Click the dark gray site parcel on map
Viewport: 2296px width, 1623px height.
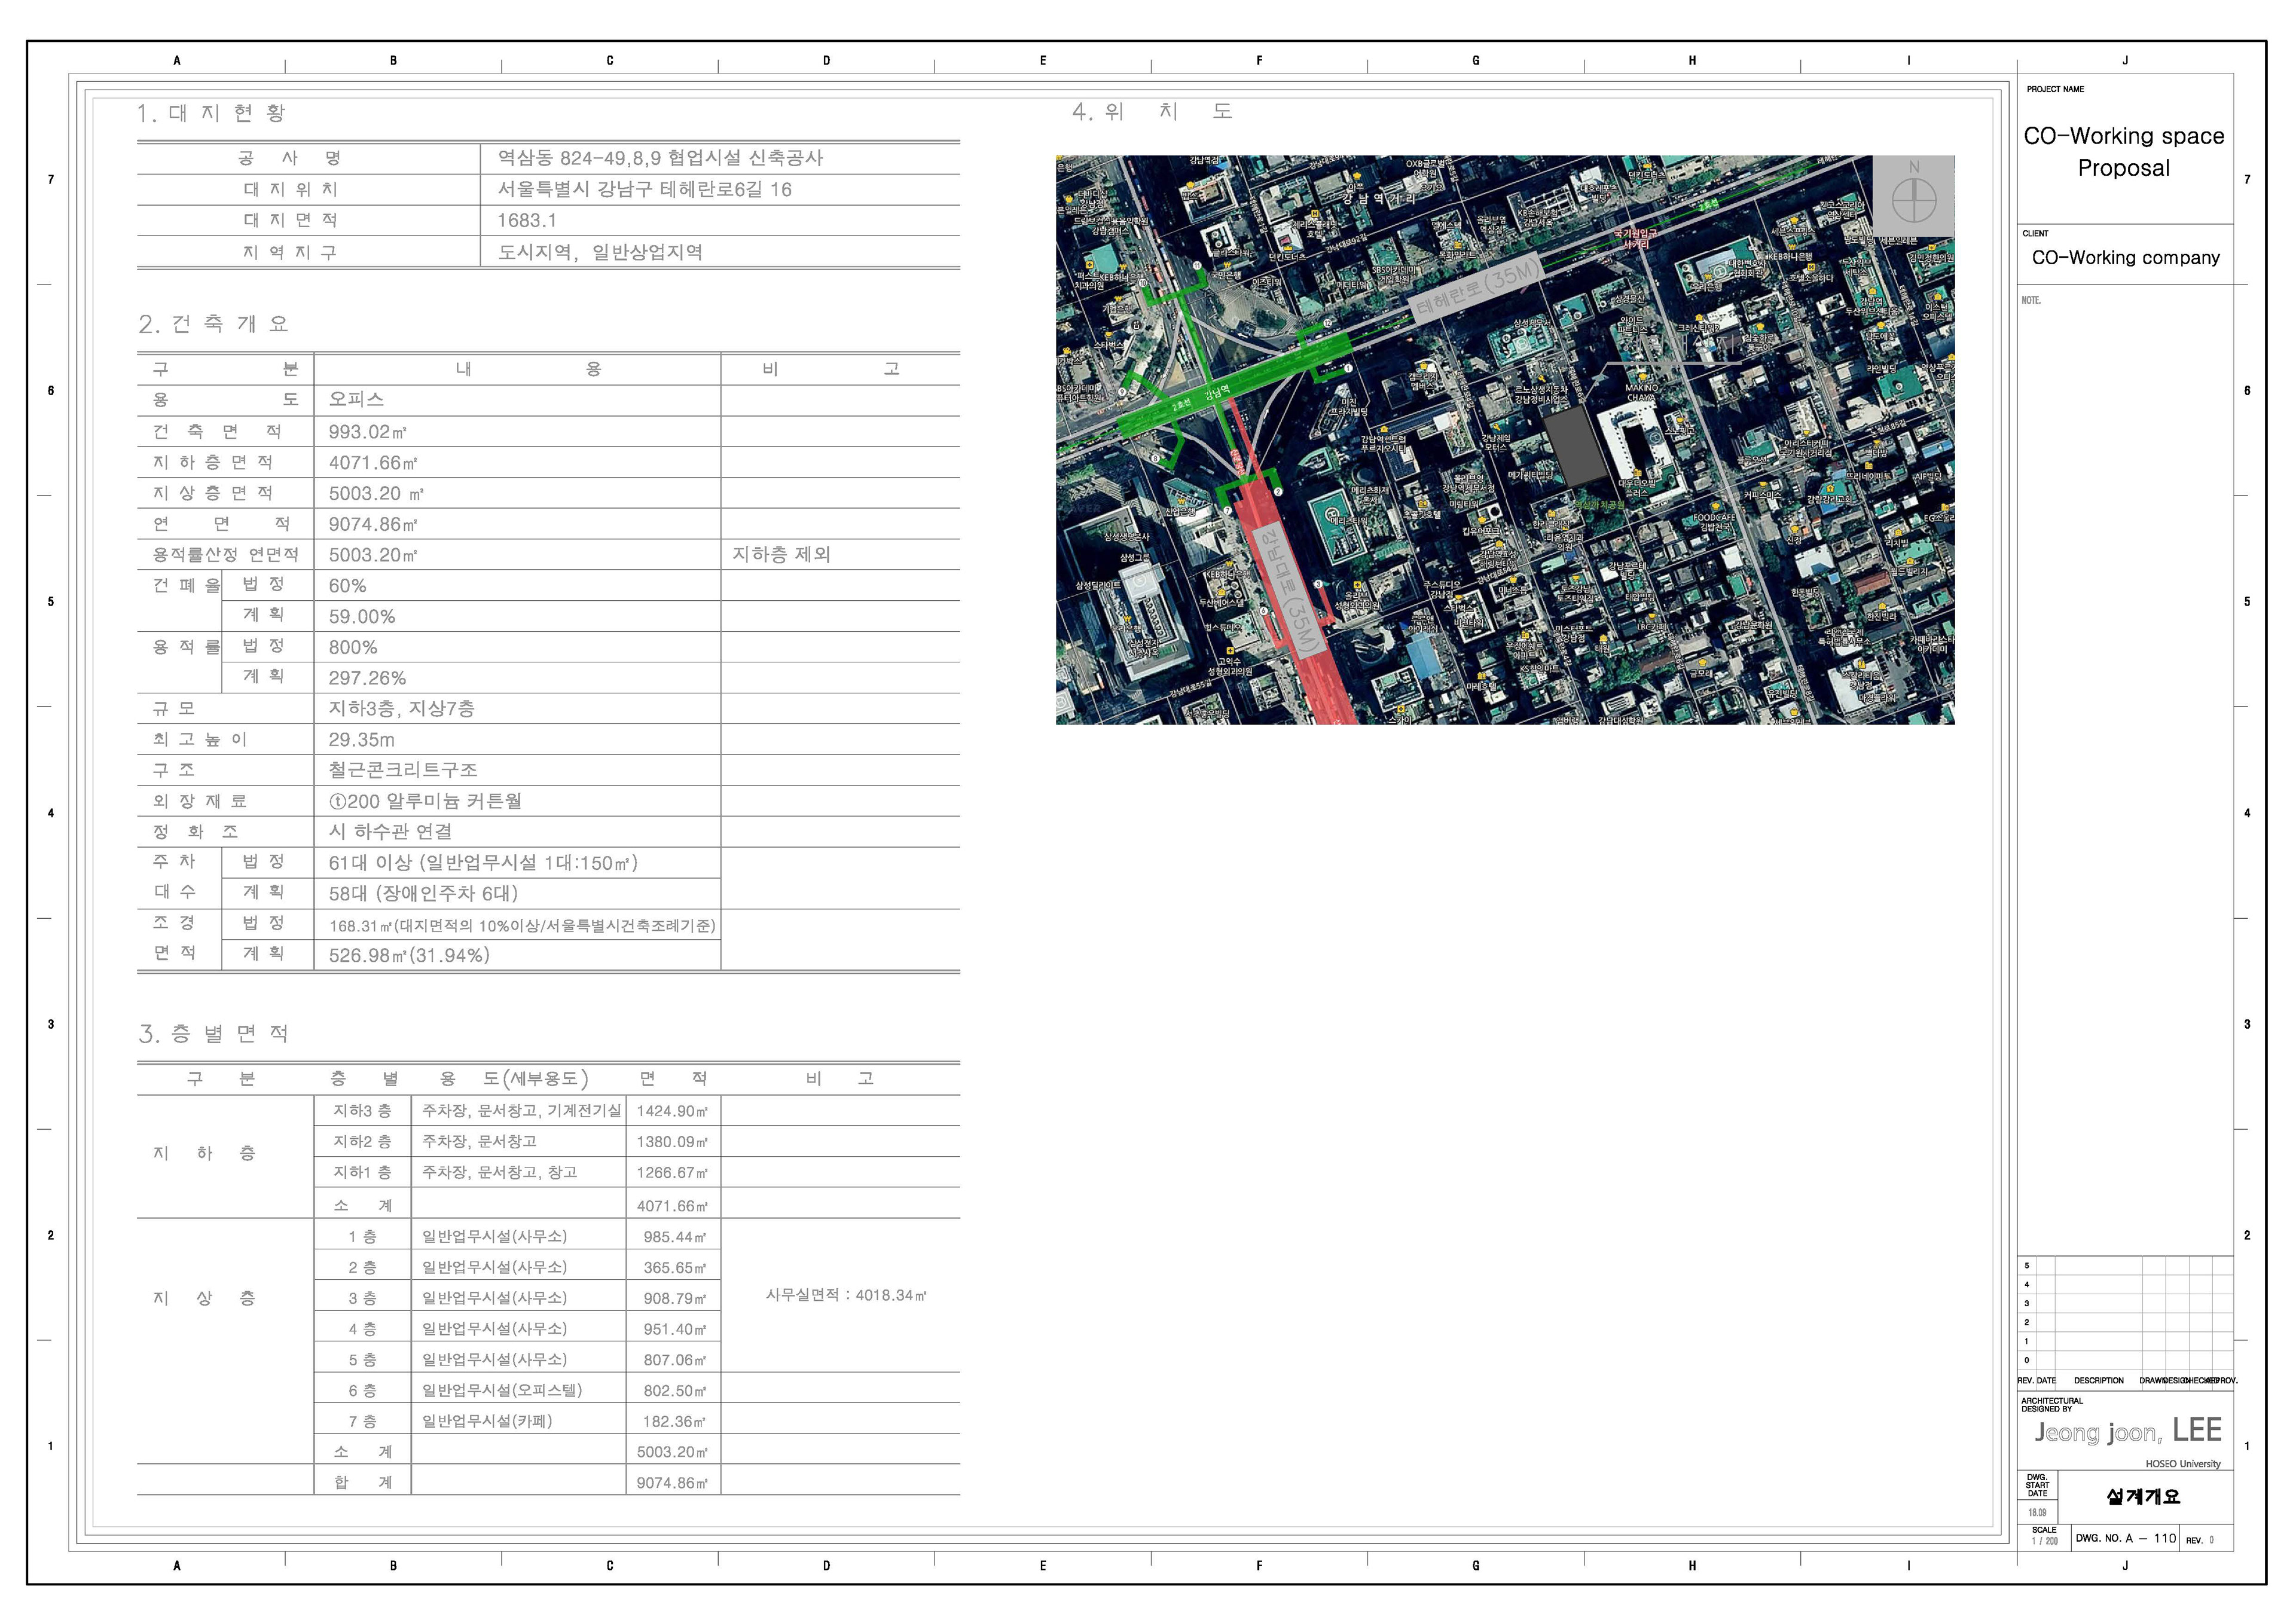1575,446
